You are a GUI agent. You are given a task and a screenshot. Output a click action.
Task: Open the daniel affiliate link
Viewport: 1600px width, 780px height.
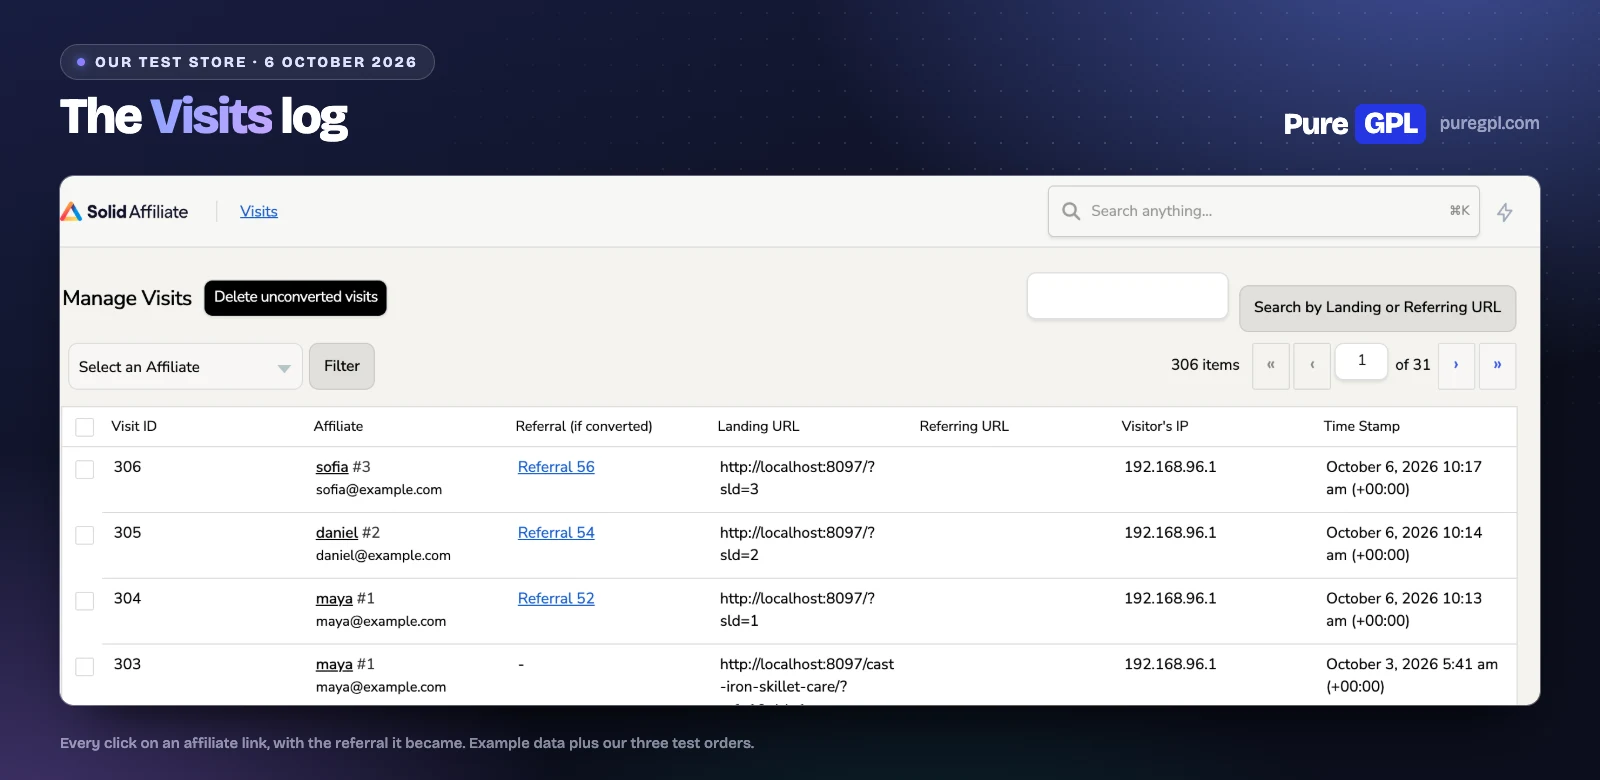(x=337, y=533)
